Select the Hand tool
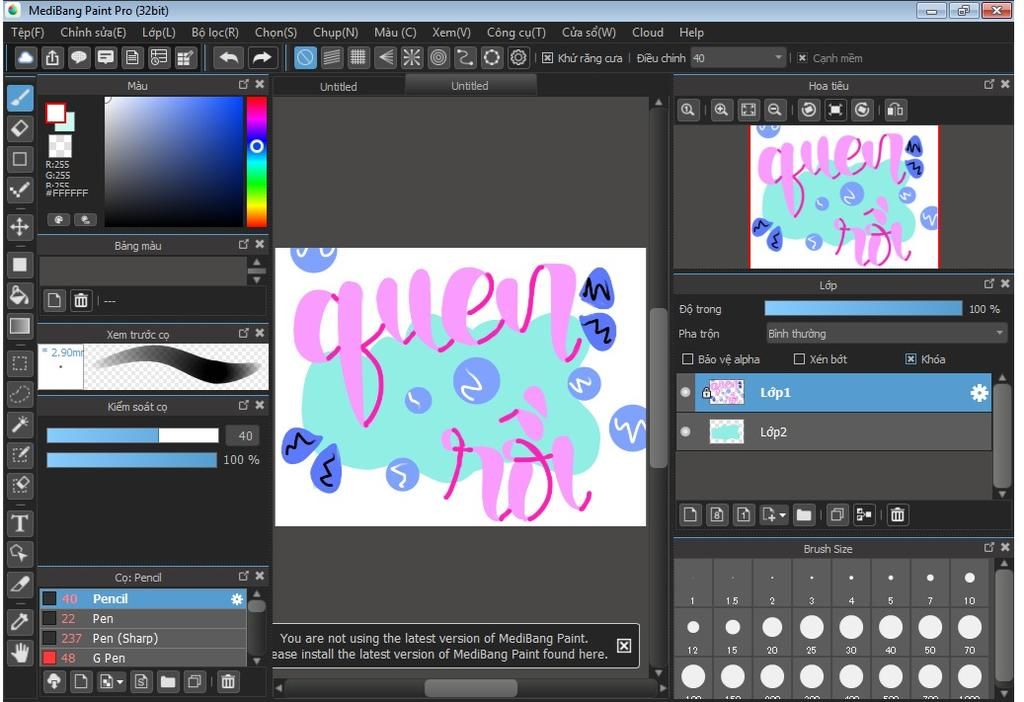The height and width of the screenshot is (702, 1024). 20,652
